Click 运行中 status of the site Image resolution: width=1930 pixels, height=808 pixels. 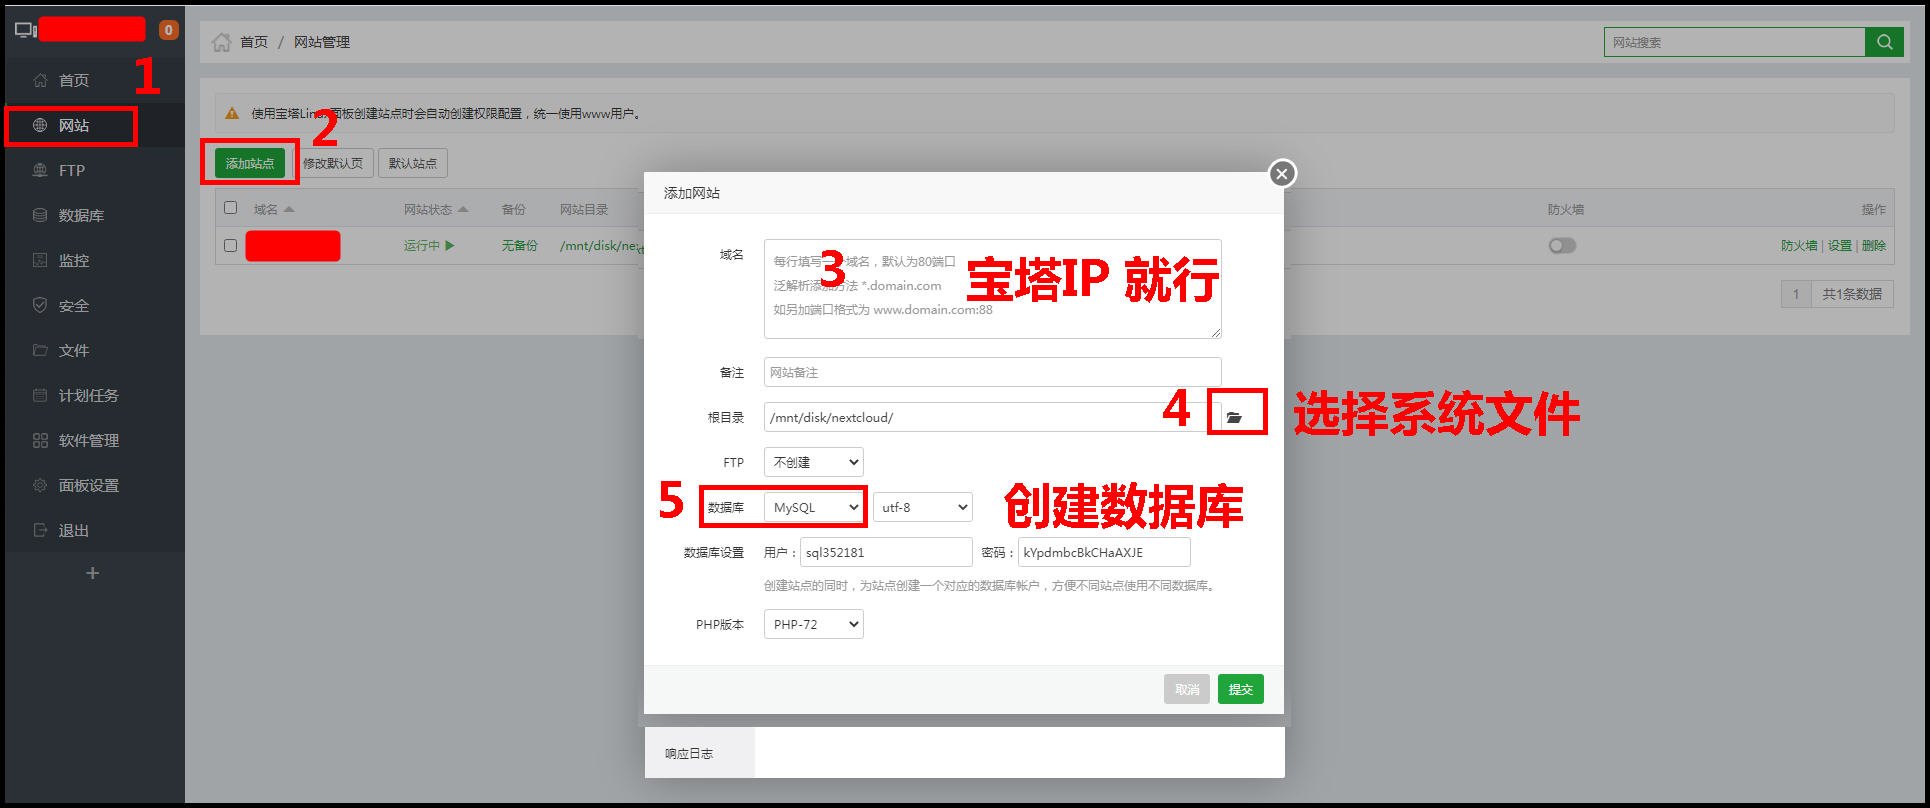pos(429,245)
